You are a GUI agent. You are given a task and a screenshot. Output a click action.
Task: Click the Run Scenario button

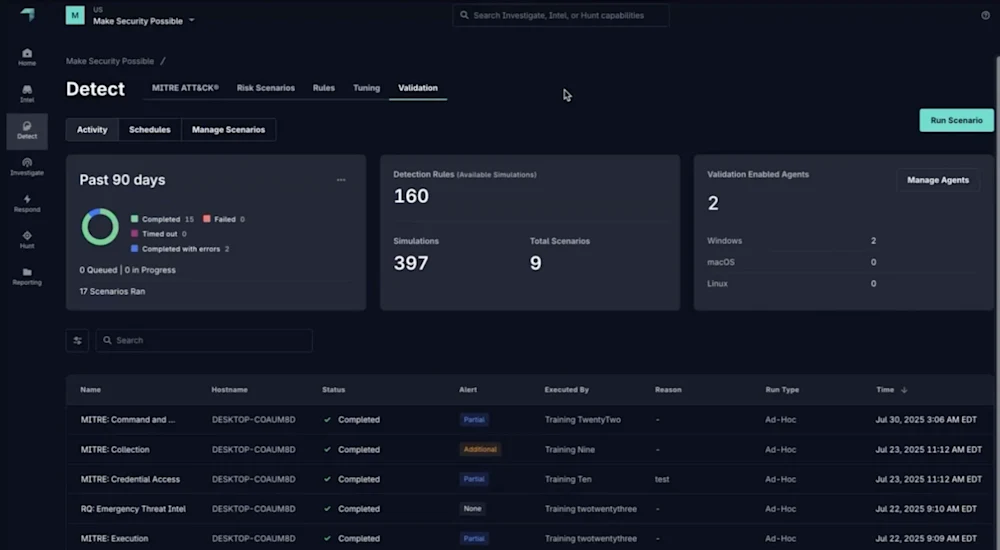[x=956, y=120]
